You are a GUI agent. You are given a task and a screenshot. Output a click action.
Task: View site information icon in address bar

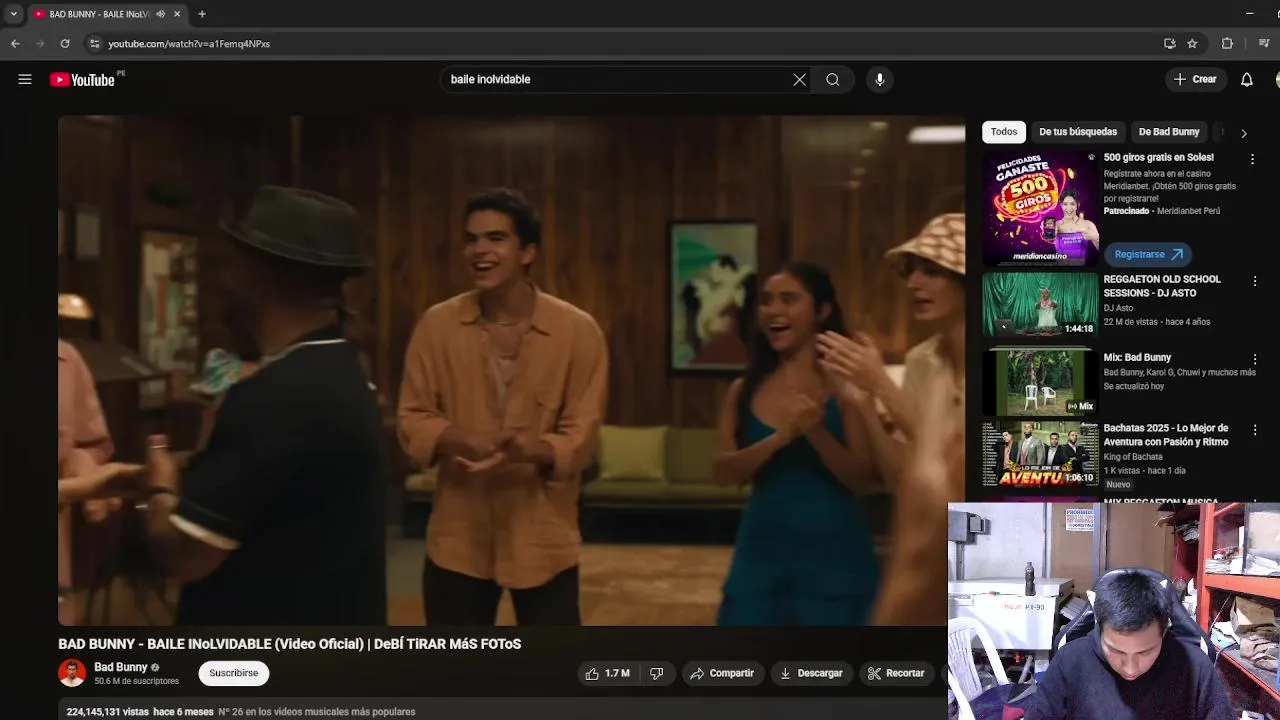tap(94, 44)
